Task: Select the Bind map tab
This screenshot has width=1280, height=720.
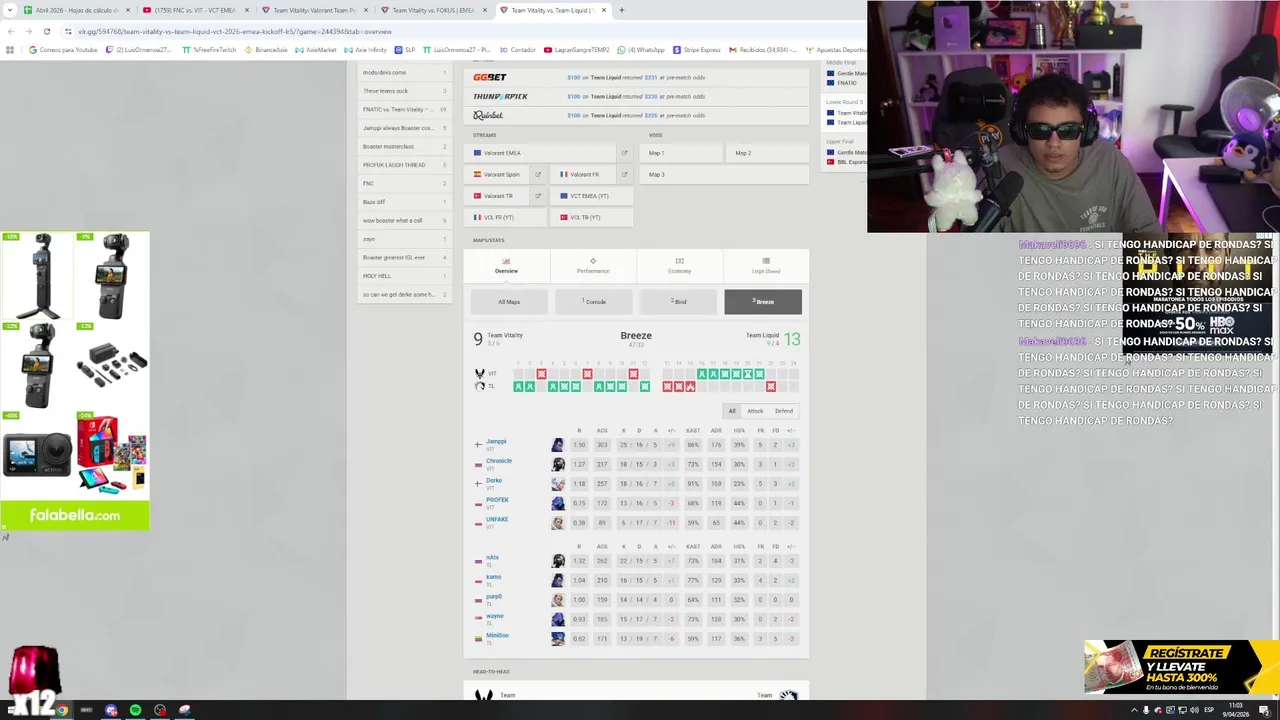Action: [679, 302]
